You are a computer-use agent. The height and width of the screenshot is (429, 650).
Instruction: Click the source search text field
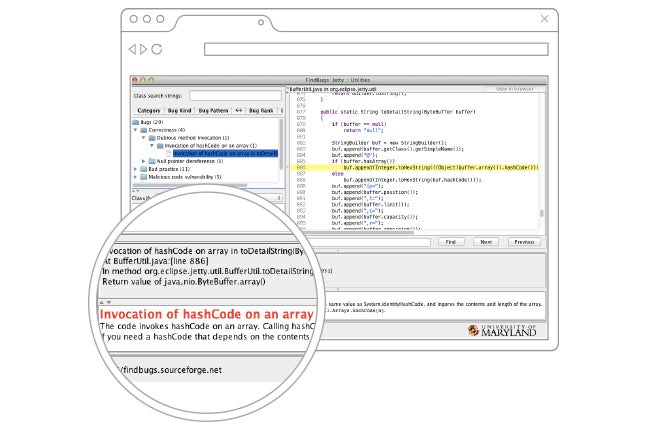[x=371, y=242]
